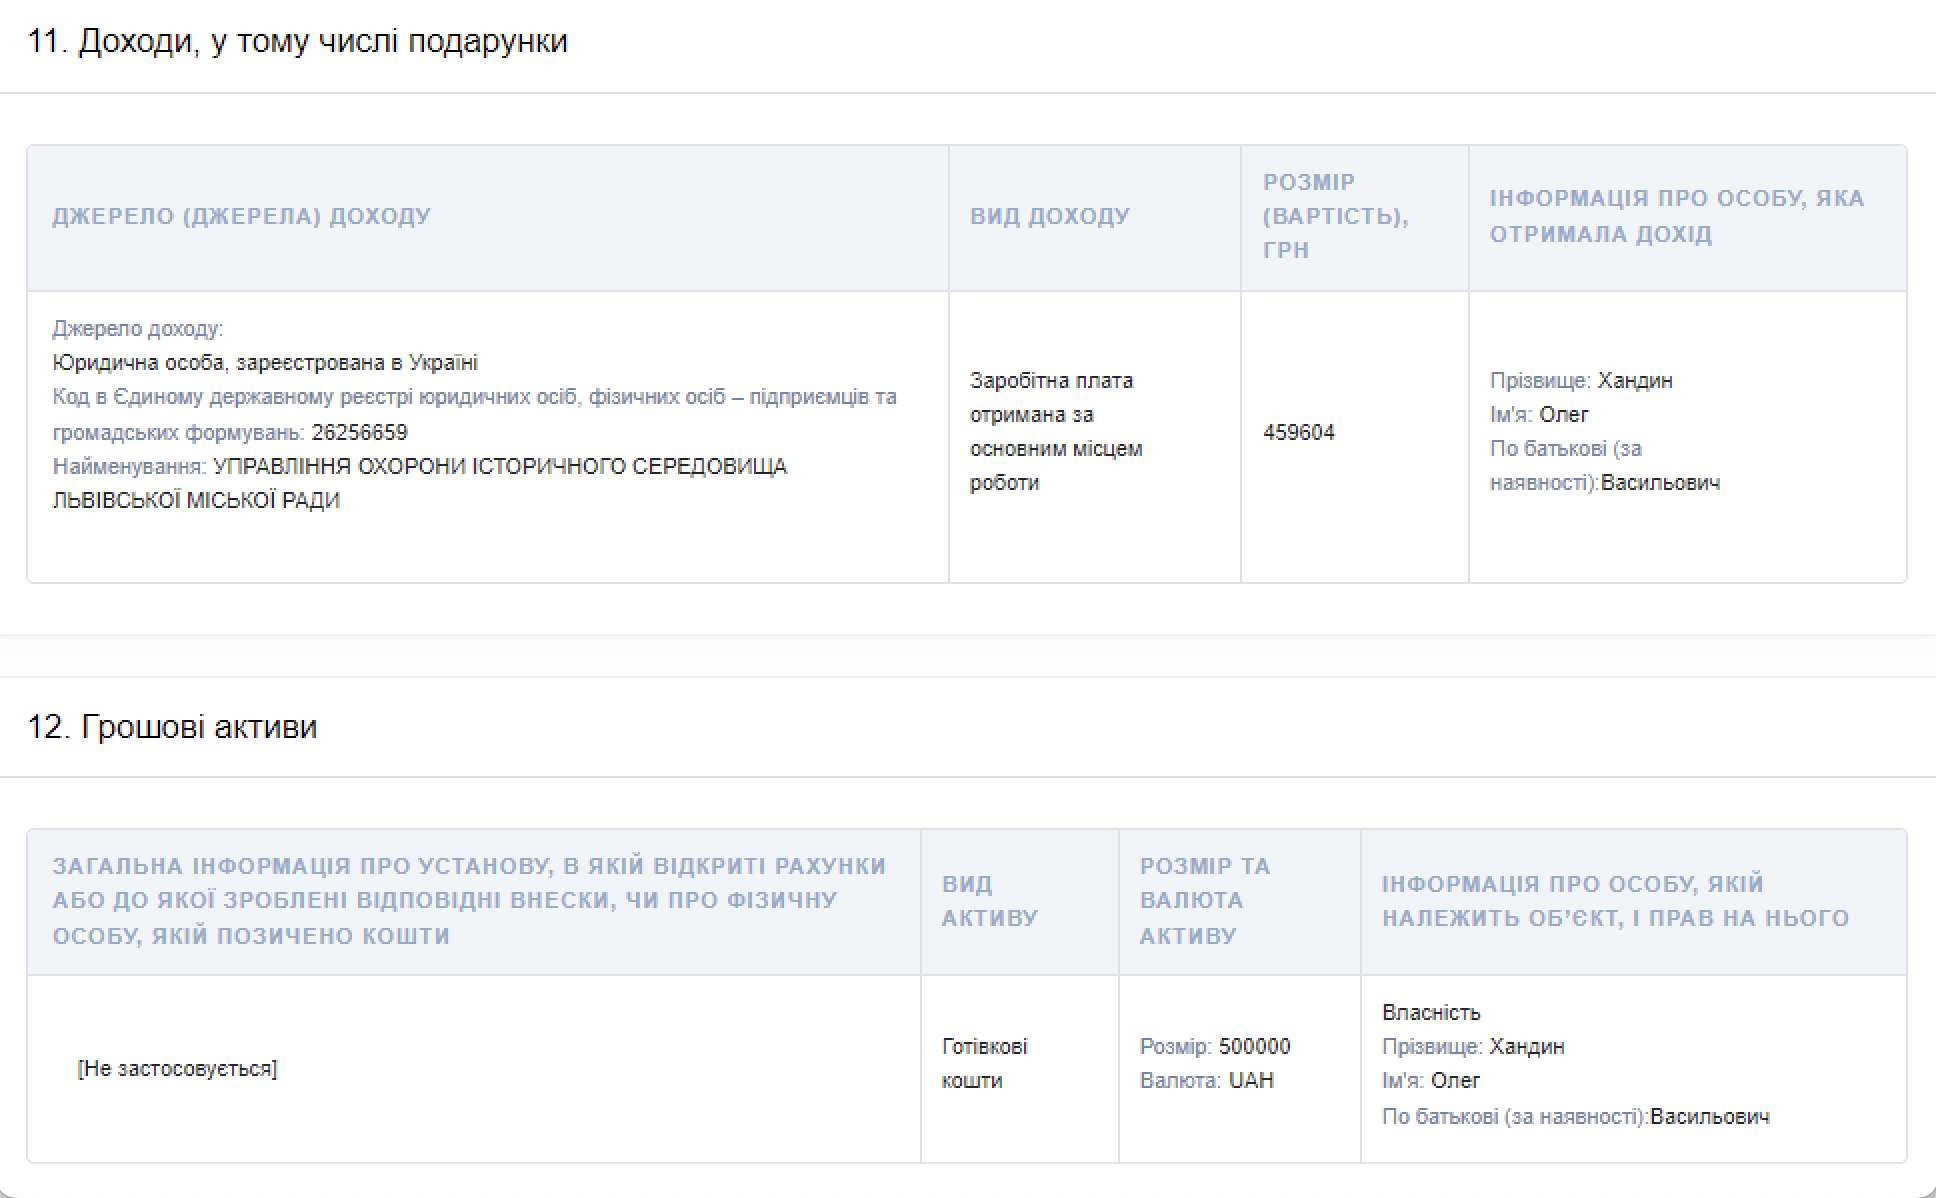Select registry code 26256659

[x=359, y=432]
